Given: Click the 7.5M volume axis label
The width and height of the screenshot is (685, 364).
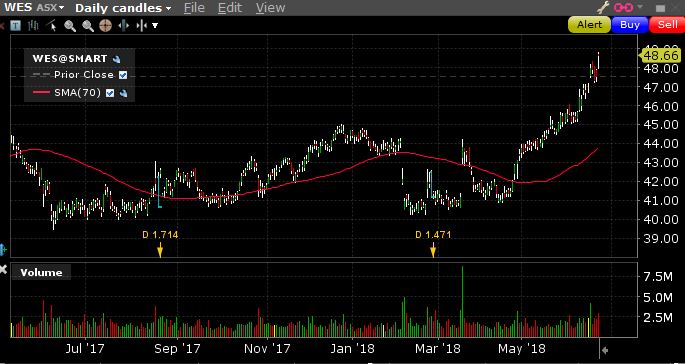Looking at the screenshot, I should [658, 277].
